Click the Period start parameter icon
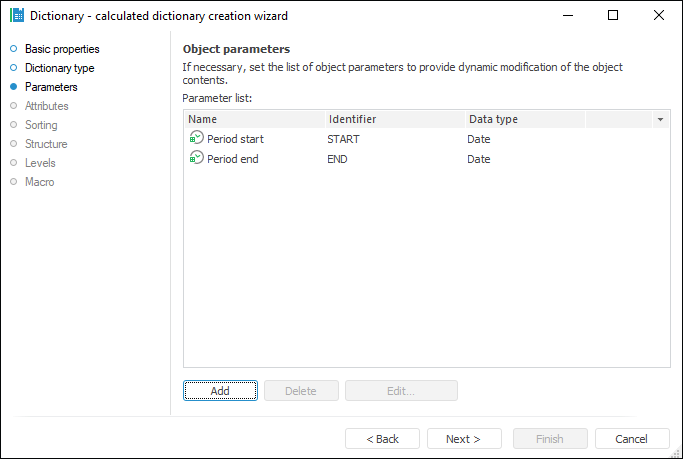The height and width of the screenshot is (459, 683). pos(196,139)
